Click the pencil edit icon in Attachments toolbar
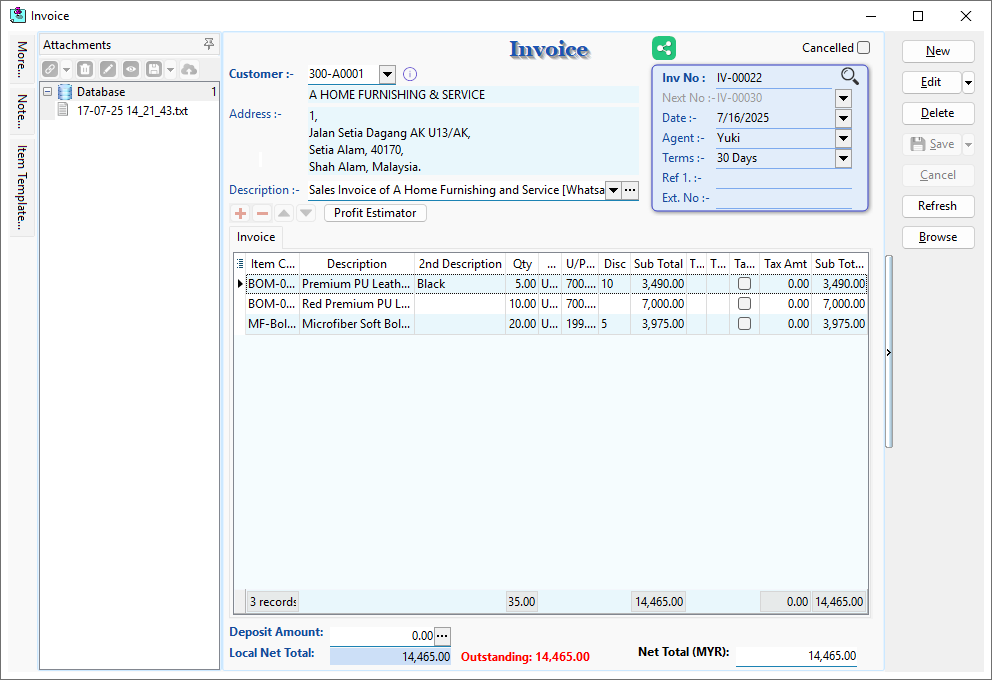Image resolution: width=992 pixels, height=680 pixels. 107,69
